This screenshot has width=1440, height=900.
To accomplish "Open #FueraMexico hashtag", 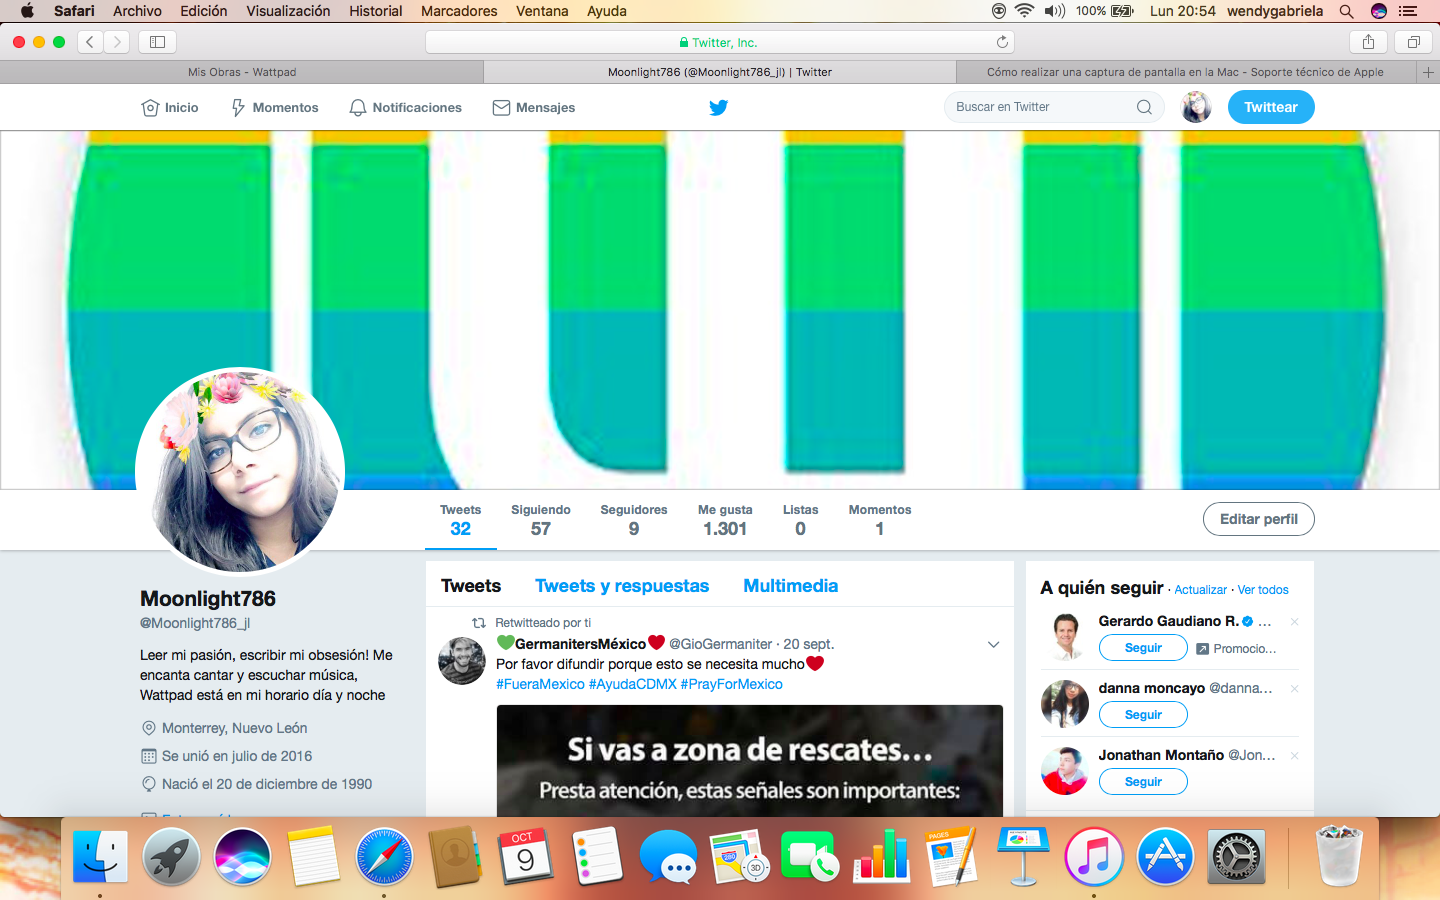I will [540, 684].
